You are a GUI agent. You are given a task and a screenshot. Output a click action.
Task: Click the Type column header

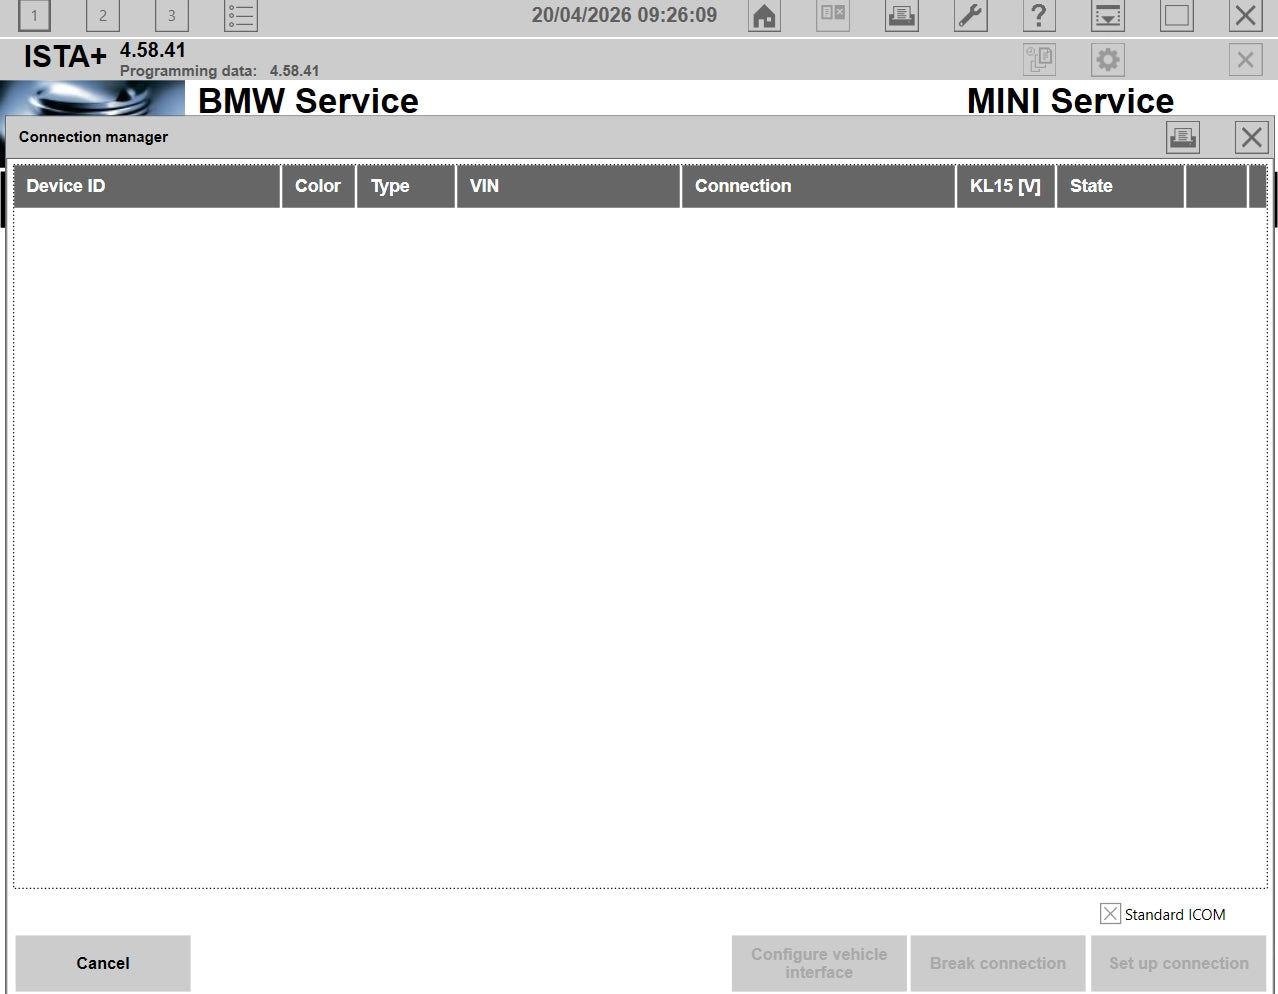[x=406, y=187]
